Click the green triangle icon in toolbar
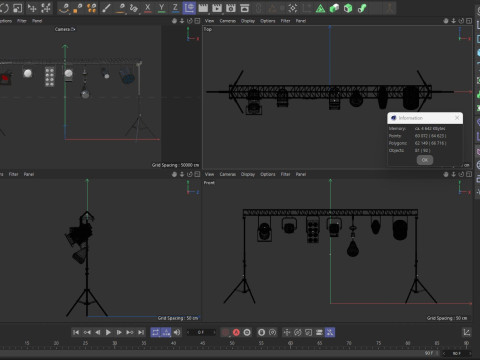 click(320, 8)
